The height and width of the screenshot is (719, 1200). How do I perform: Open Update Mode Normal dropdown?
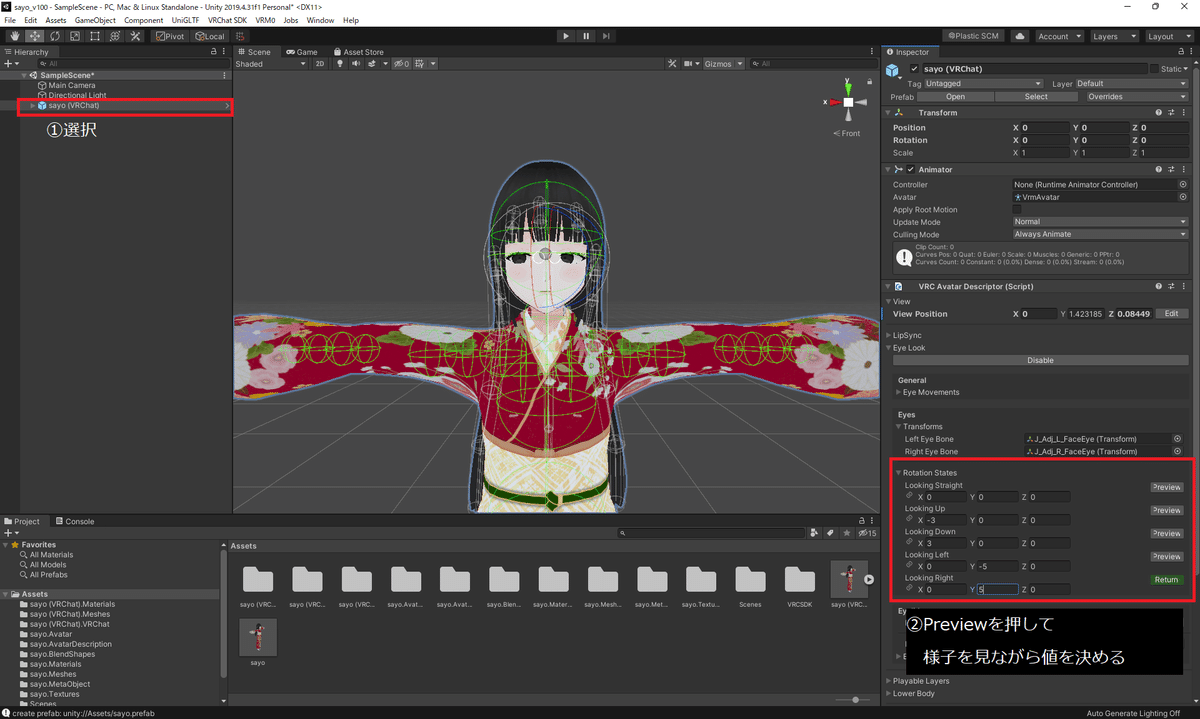tap(1101, 222)
